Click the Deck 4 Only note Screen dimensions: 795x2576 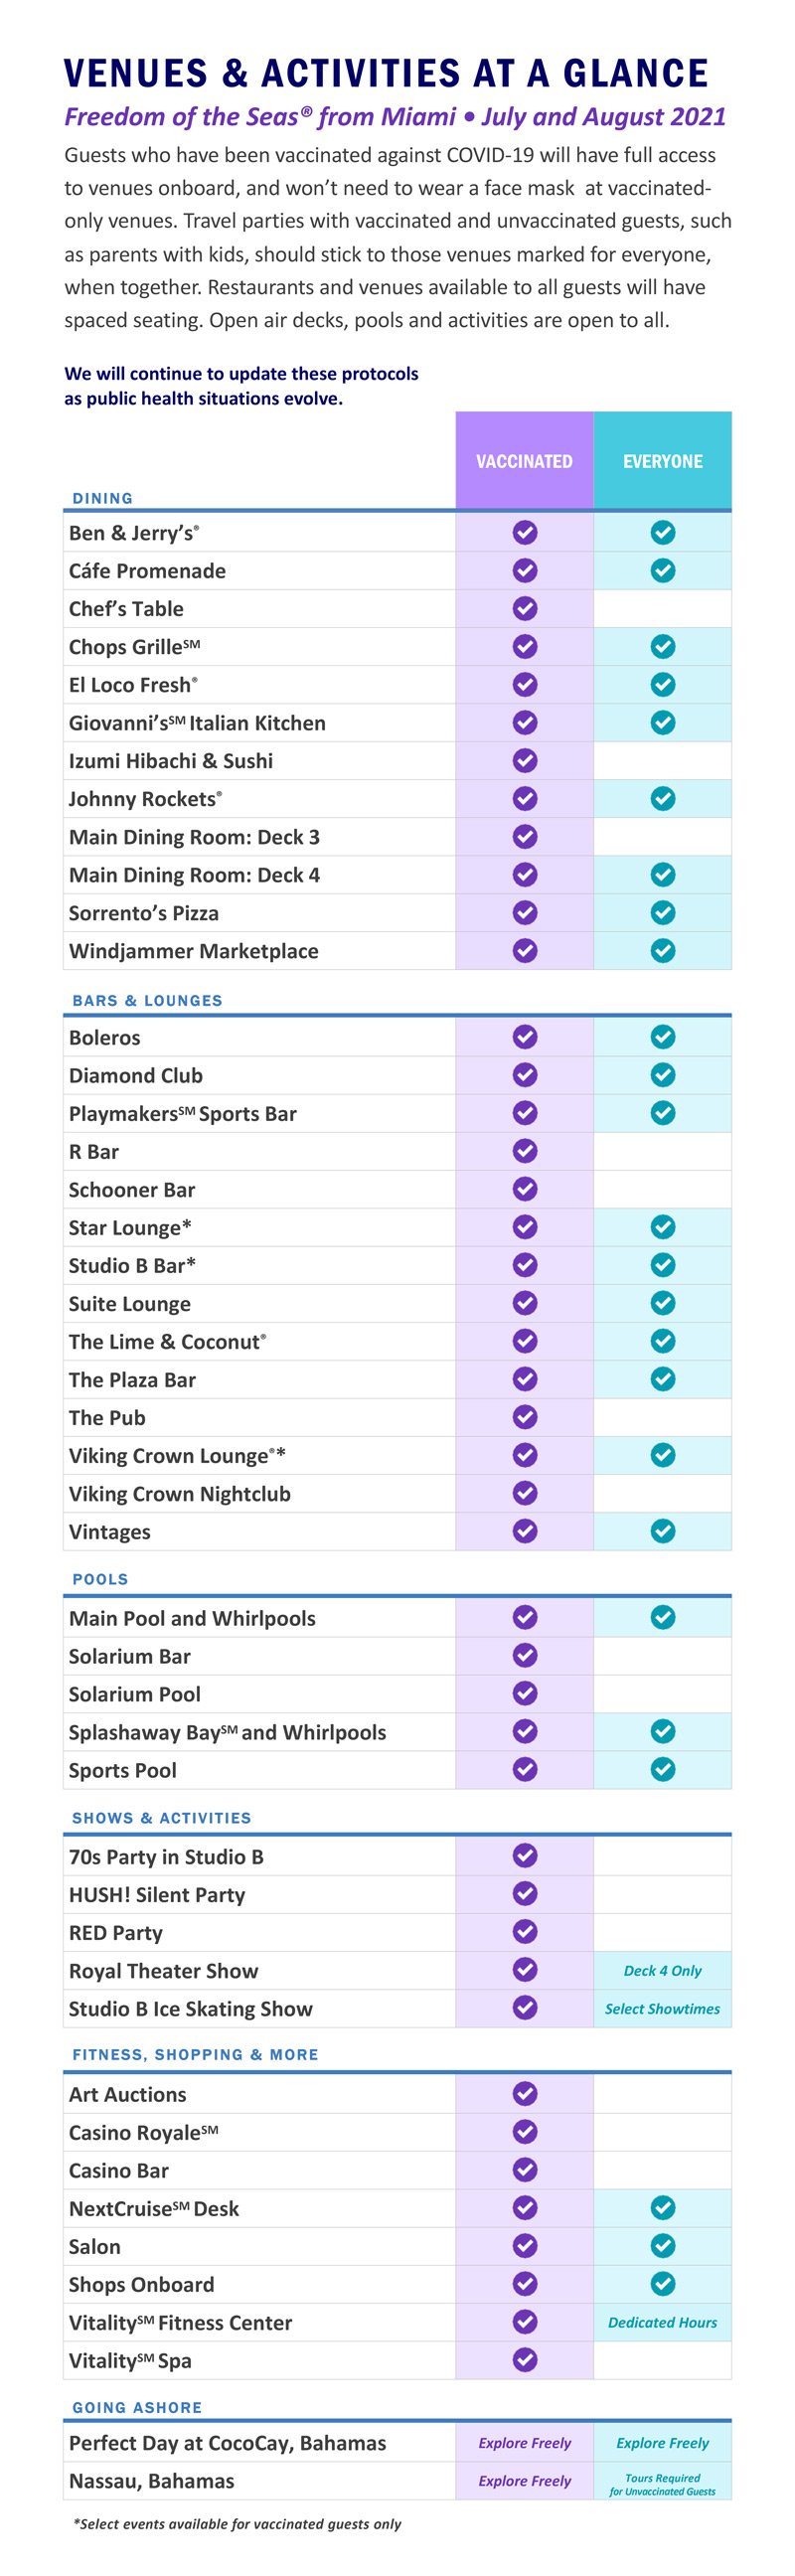tap(663, 1970)
